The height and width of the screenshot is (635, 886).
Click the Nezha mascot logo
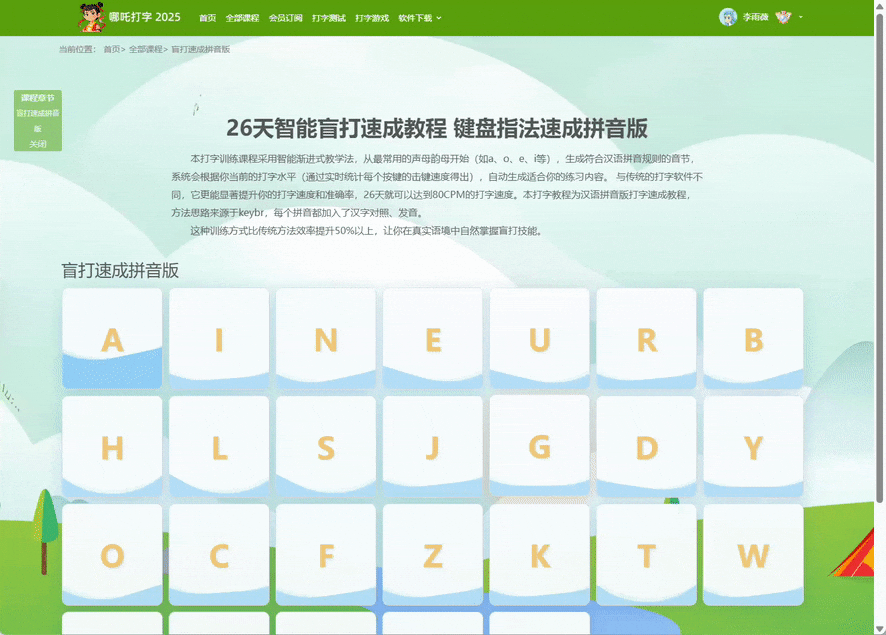[91, 17]
